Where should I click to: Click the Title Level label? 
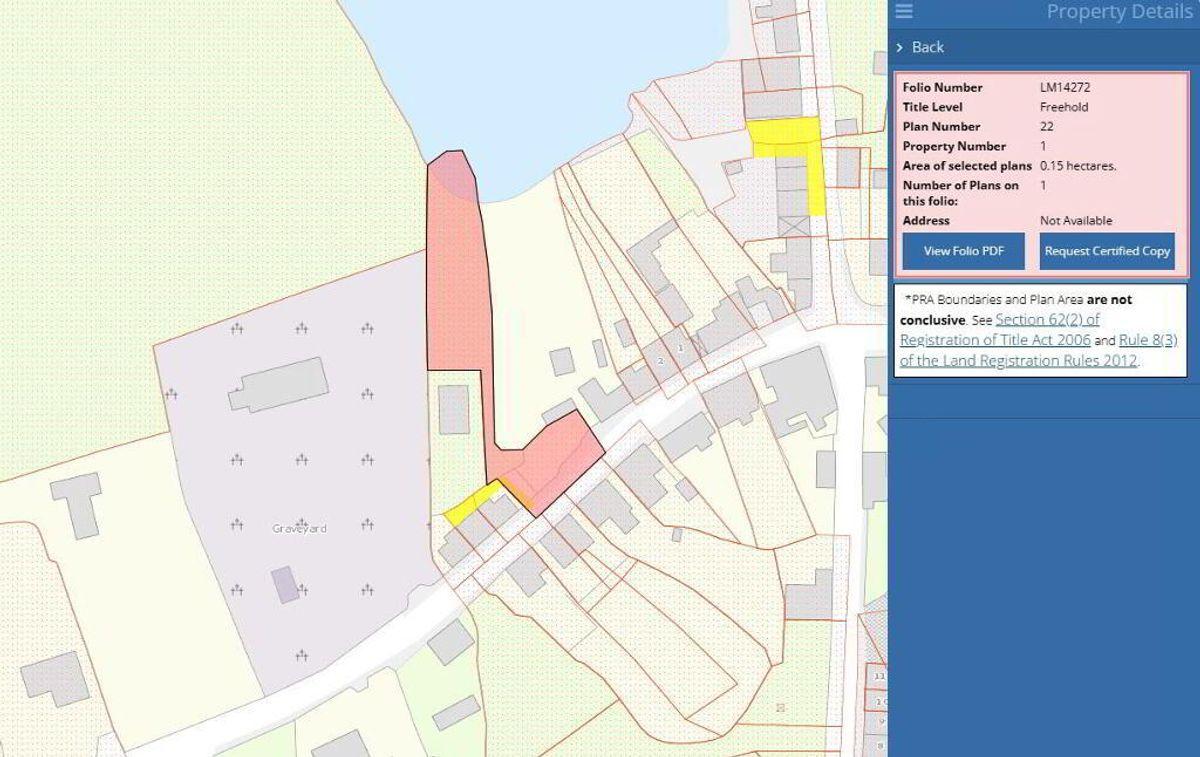click(931, 107)
